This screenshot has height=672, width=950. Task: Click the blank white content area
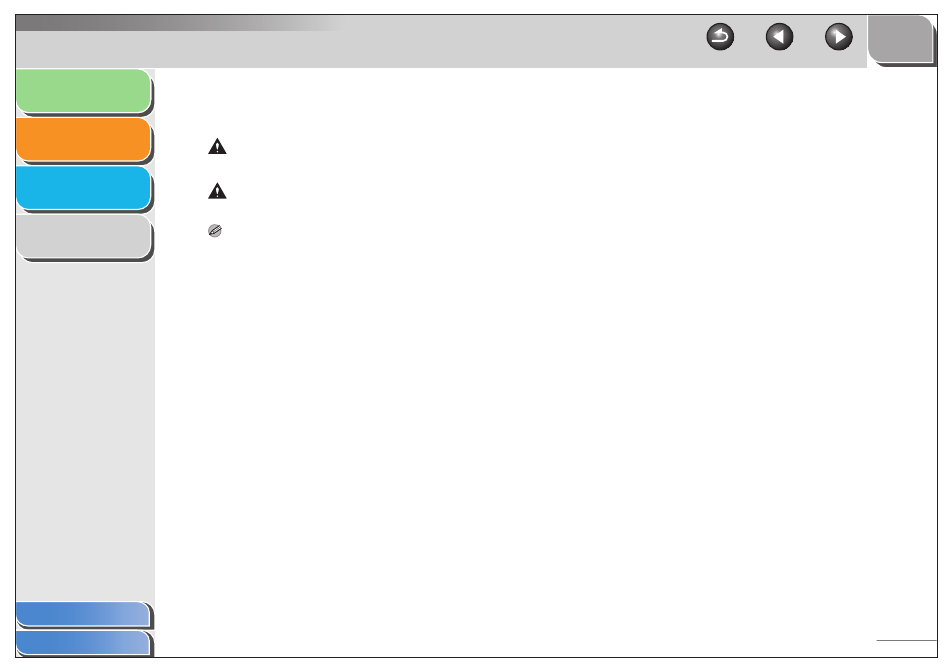click(x=545, y=424)
